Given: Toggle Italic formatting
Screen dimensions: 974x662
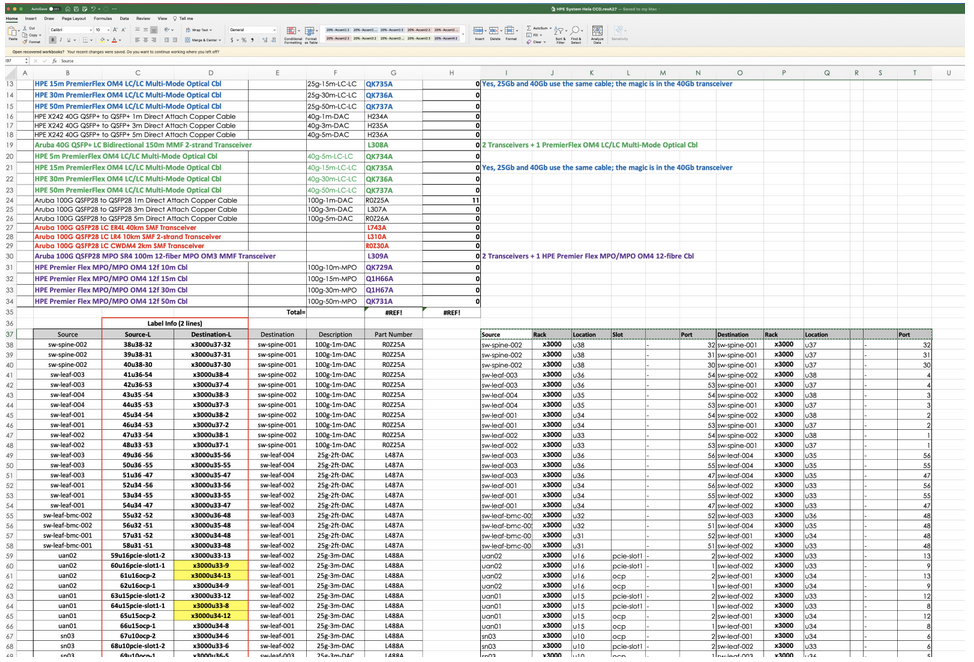Looking at the screenshot, I should [61, 40].
